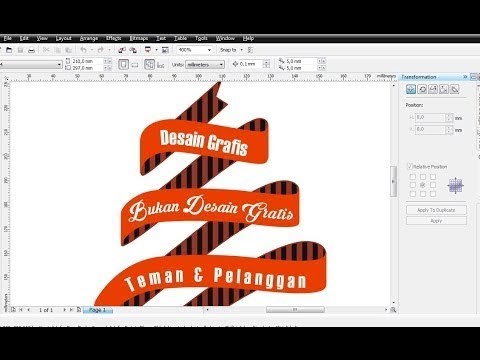
Task: Toggle the Relative Position checkbox
Action: (x=410, y=166)
